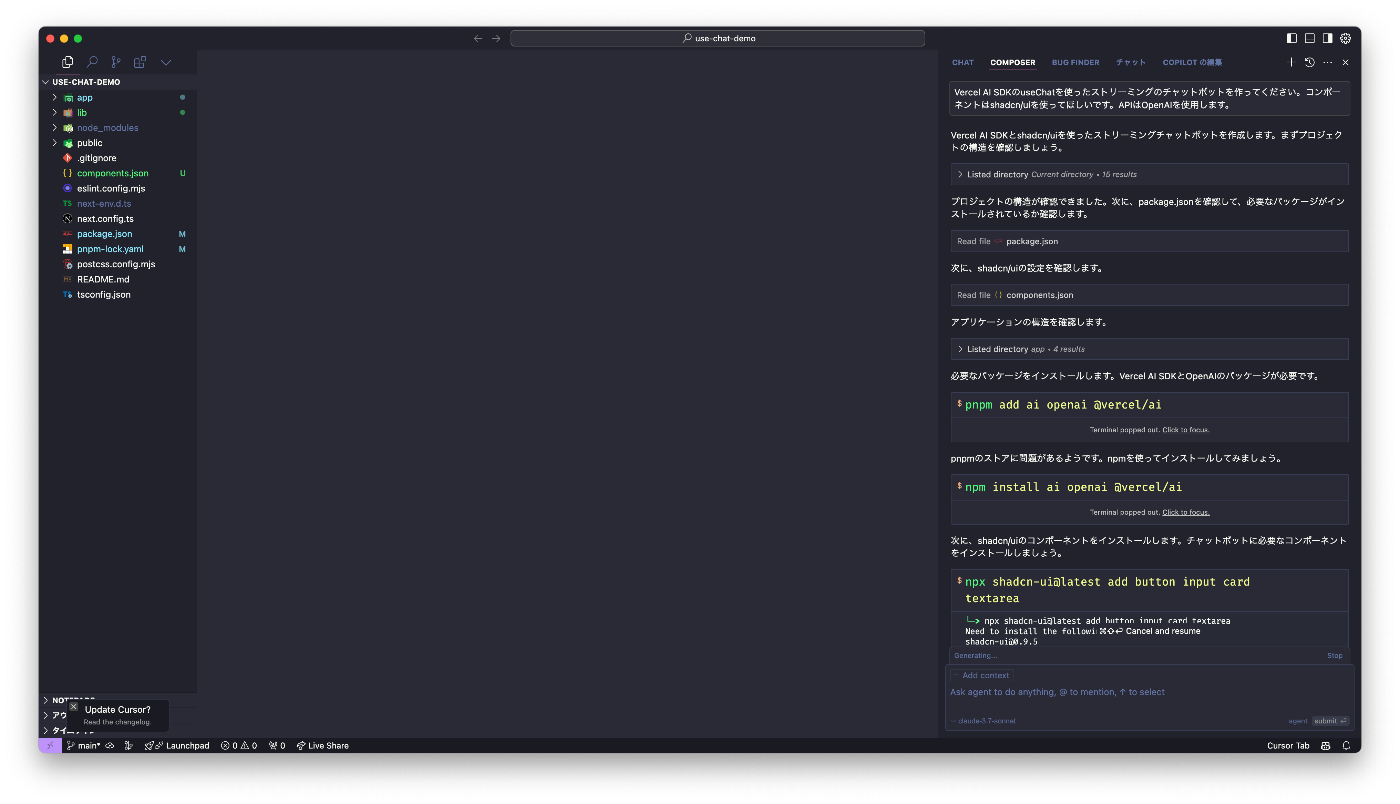Viewport: 1400px width, 804px height.
Task: Toggle the secondary sidebar layout icon
Action: click(1328, 38)
